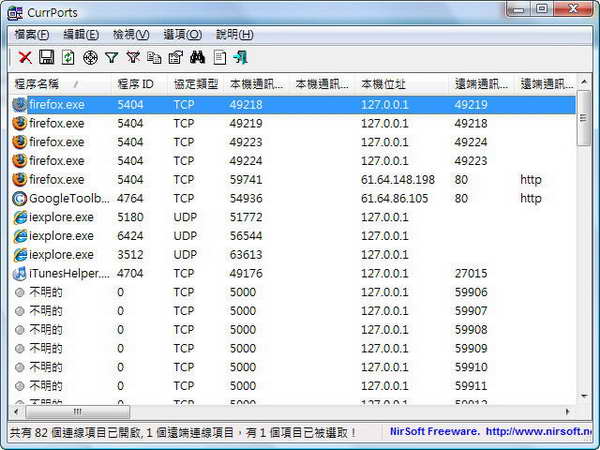Click the NirSoft website link in status bar

coord(492,433)
